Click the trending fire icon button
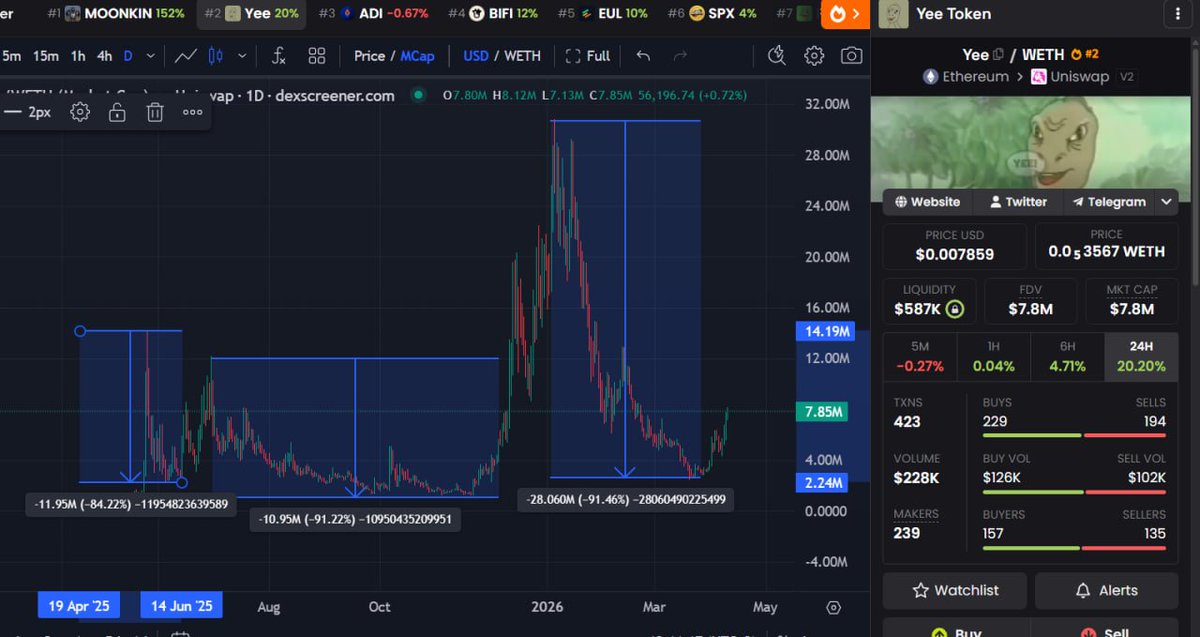 (844, 14)
